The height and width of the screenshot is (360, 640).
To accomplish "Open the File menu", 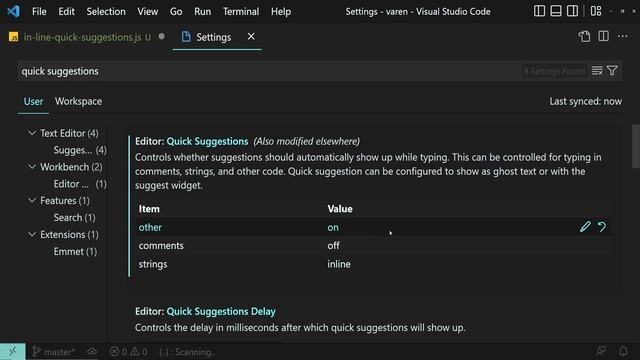I will coord(39,11).
